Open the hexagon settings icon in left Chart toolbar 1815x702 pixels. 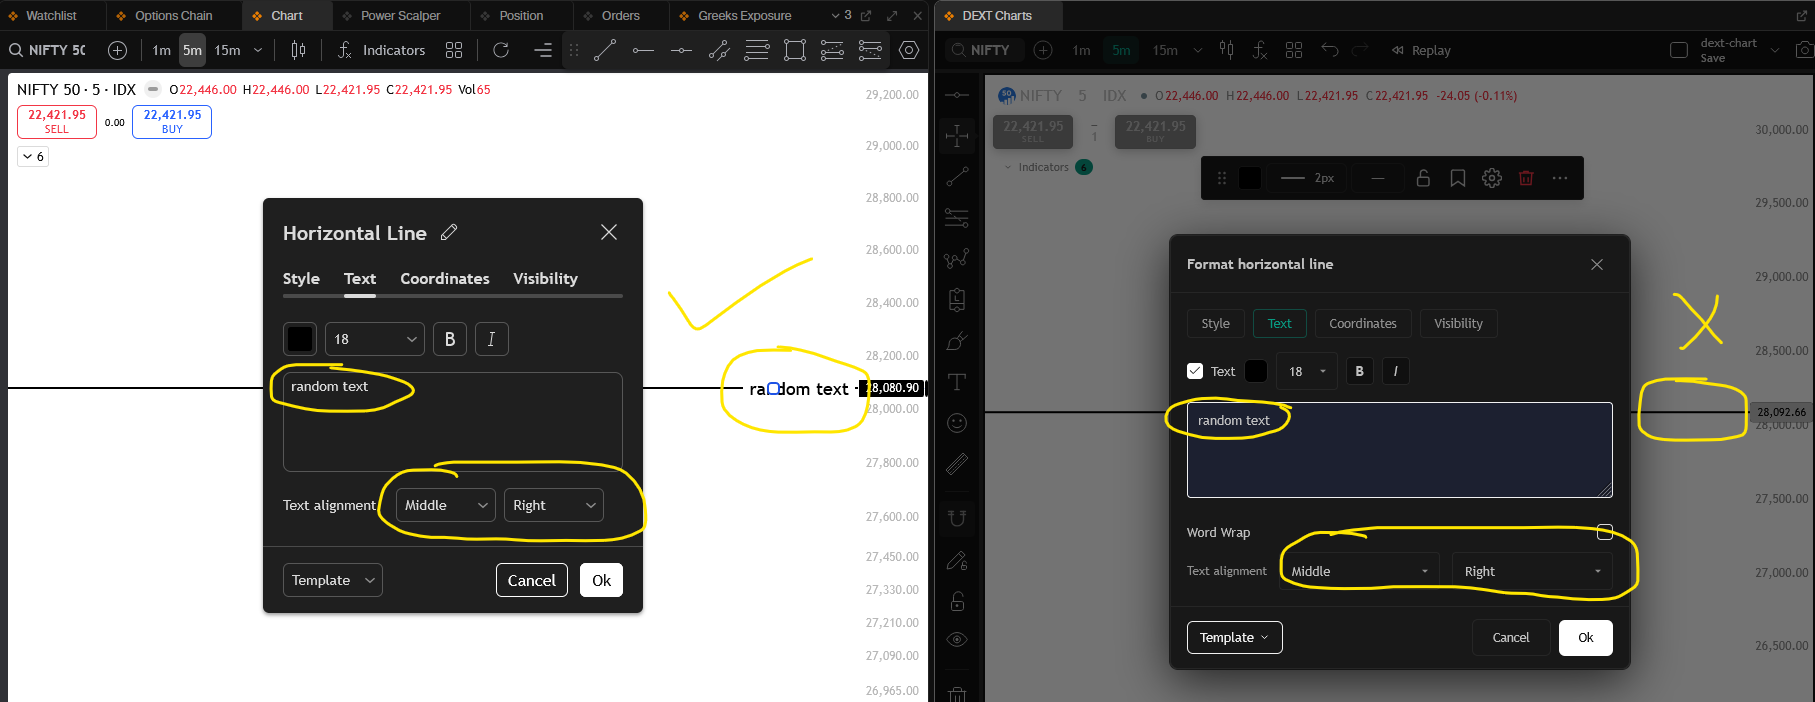pos(909,50)
